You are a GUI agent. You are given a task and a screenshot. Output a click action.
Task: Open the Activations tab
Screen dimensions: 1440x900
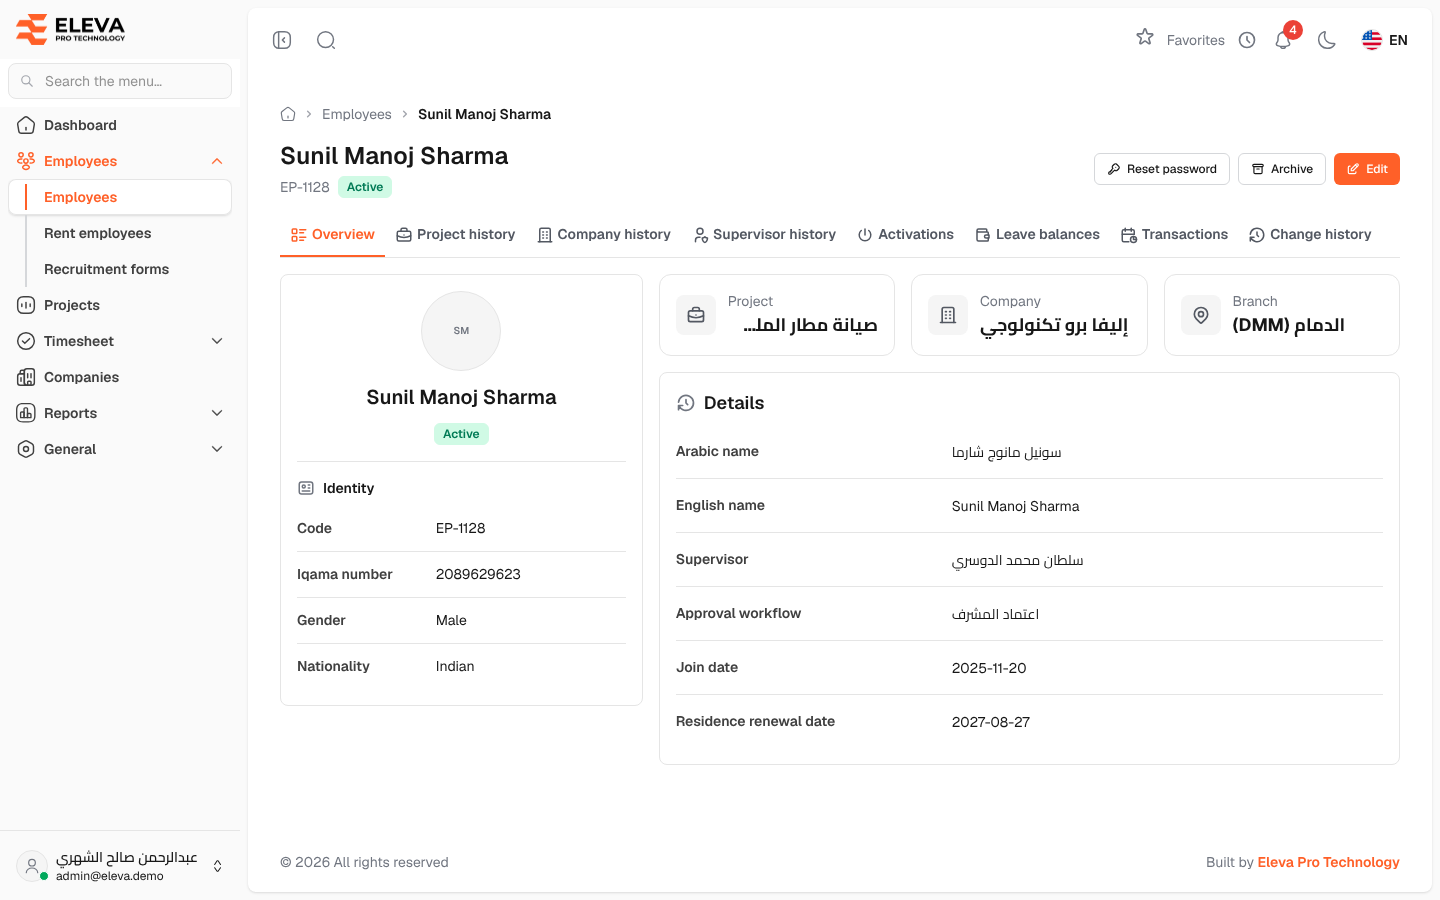click(x=906, y=235)
